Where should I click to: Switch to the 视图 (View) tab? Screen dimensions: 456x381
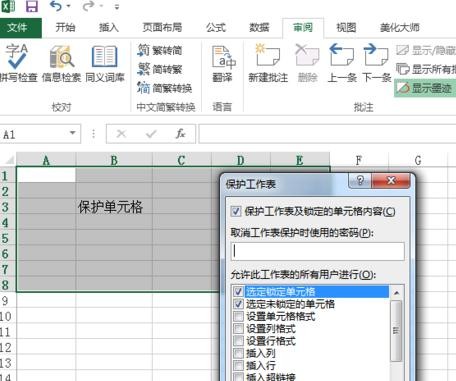click(x=346, y=27)
